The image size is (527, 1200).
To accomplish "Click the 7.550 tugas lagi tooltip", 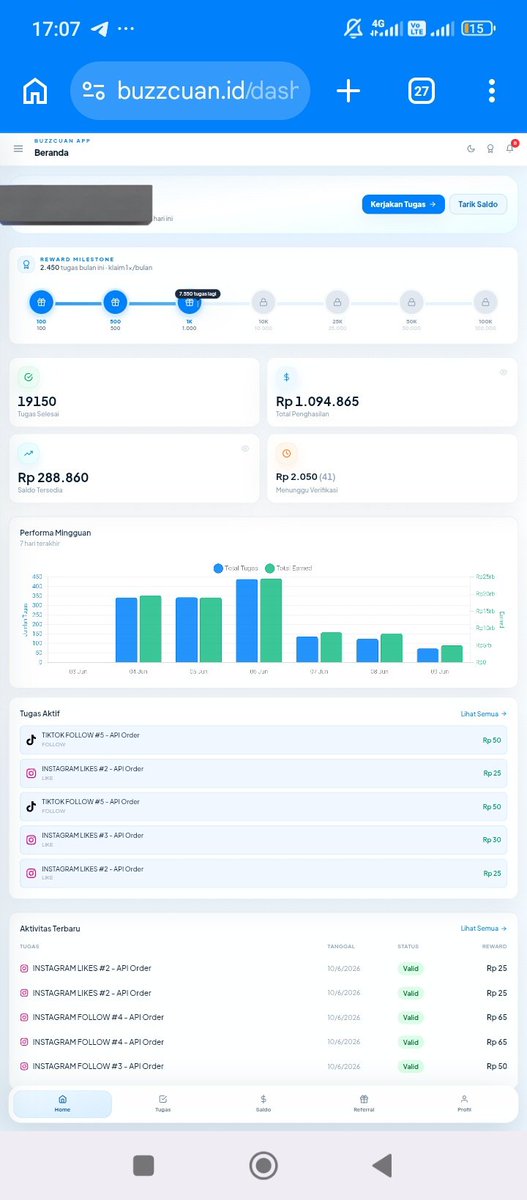I will tap(197, 294).
